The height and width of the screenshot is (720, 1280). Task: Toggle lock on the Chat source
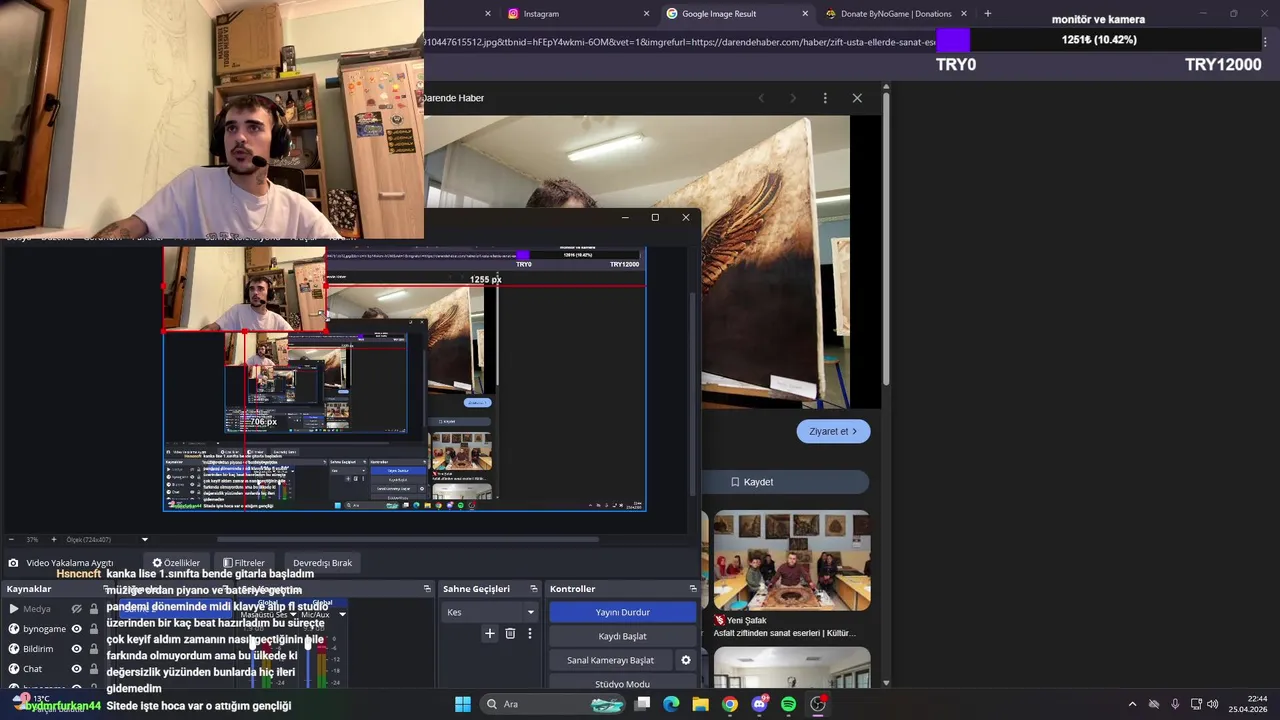(94, 669)
